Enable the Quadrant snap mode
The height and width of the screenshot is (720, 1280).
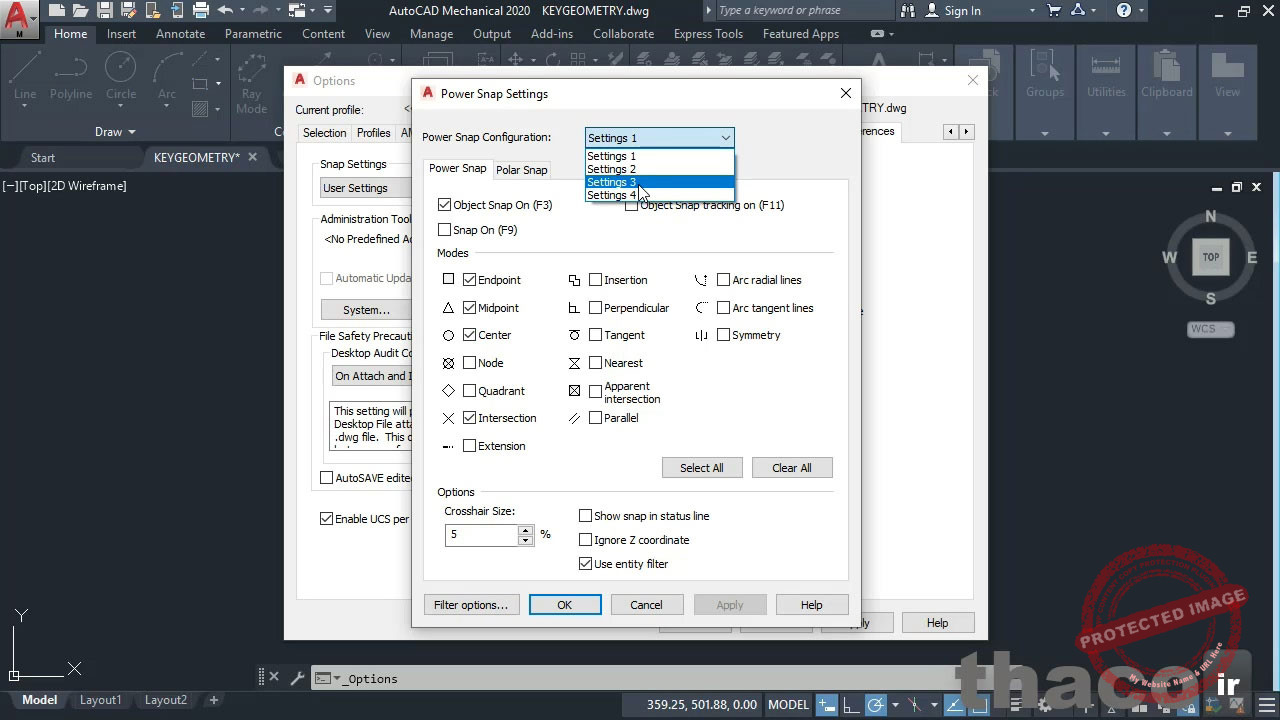[470, 391]
